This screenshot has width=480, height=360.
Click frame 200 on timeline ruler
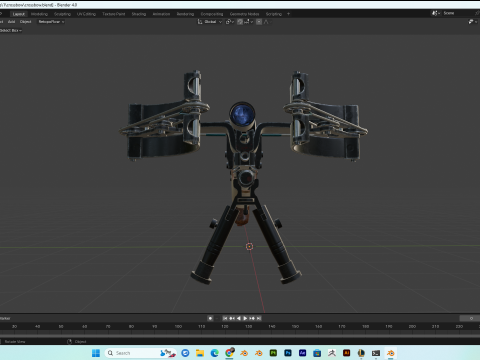pyautogui.click(x=412, y=326)
